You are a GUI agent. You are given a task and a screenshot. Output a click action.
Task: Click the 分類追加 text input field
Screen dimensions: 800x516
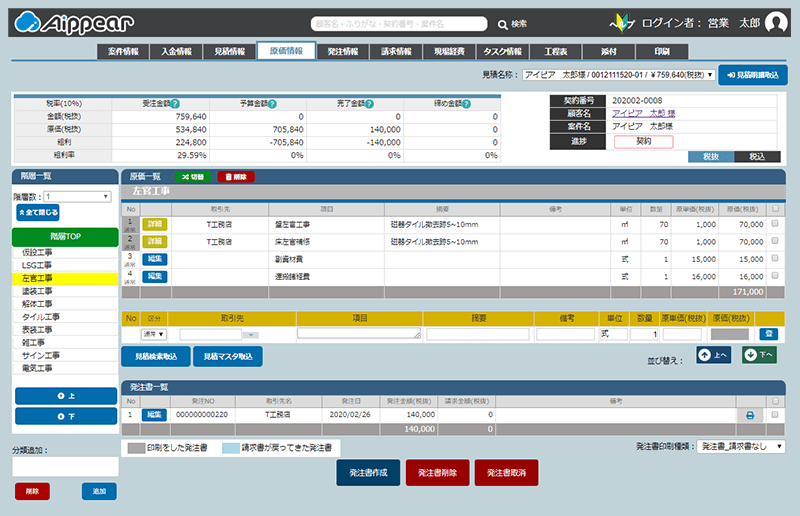coord(65,467)
